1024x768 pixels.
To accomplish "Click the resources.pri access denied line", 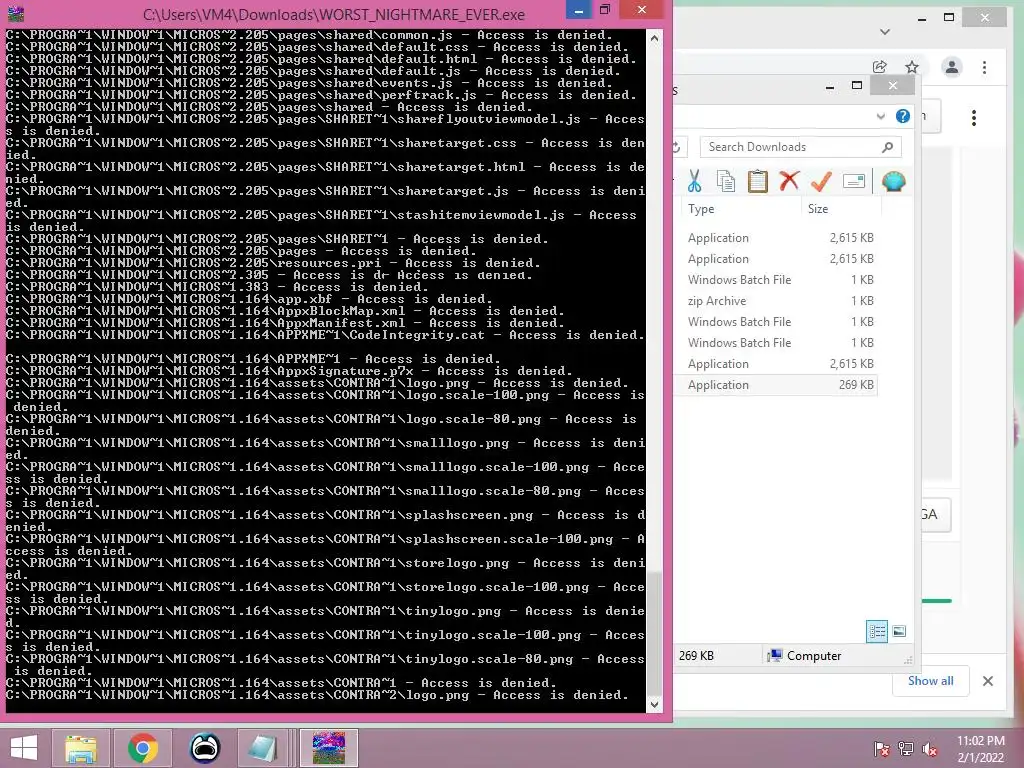I will (x=273, y=263).
